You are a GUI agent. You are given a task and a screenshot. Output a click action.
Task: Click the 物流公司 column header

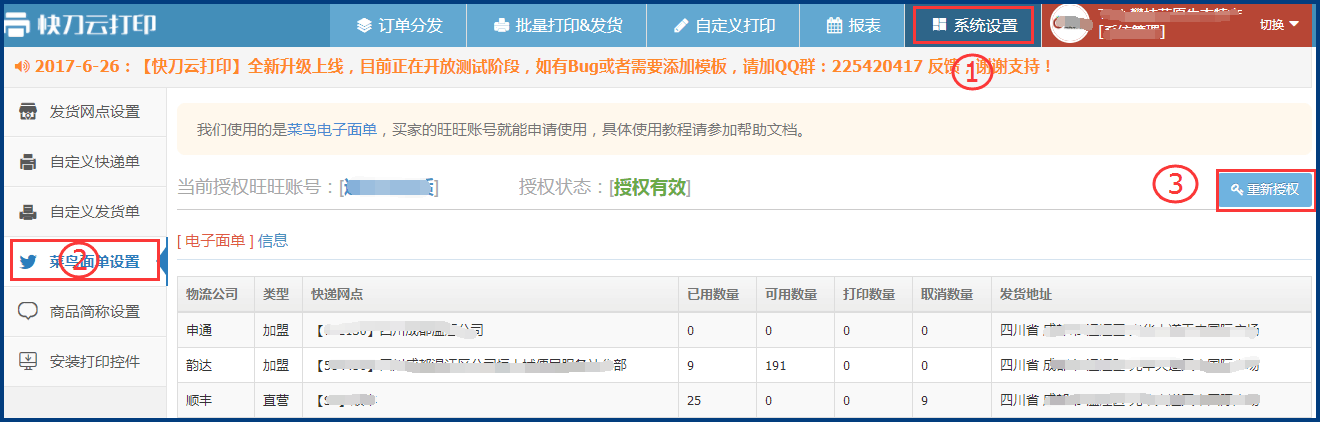coord(212,294)
